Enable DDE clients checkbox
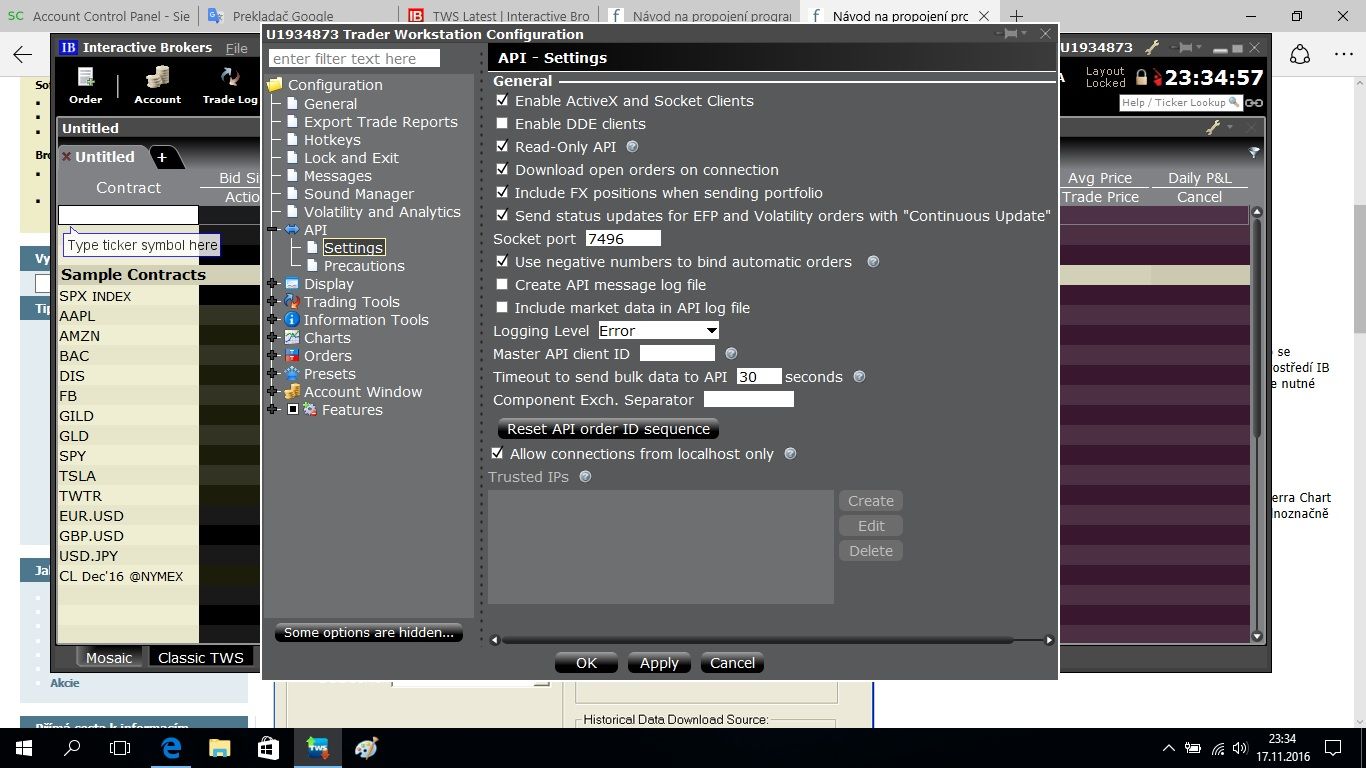This screenshot has width=1366, height=768. 502,124
